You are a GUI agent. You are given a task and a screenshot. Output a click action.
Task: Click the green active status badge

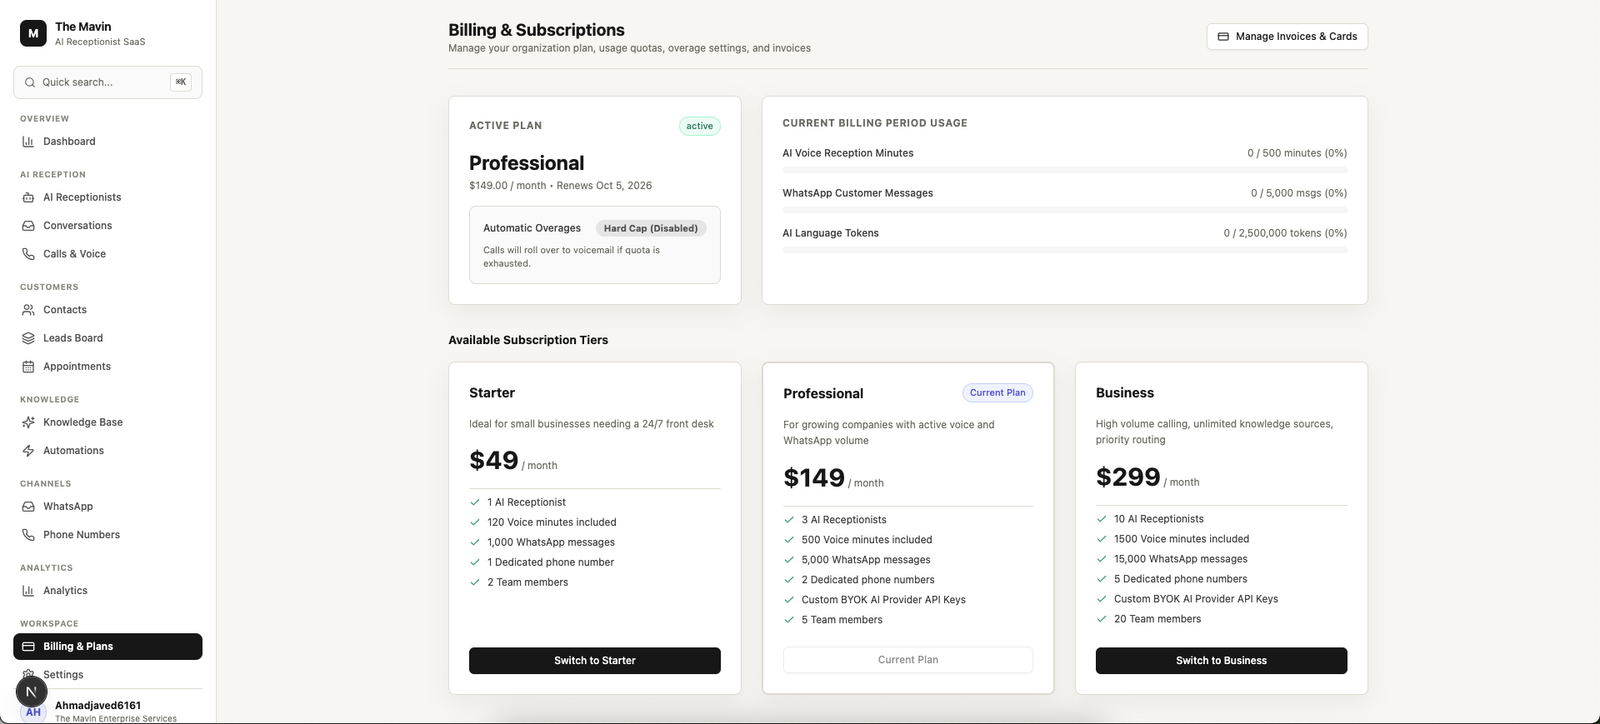click(700, 126)
